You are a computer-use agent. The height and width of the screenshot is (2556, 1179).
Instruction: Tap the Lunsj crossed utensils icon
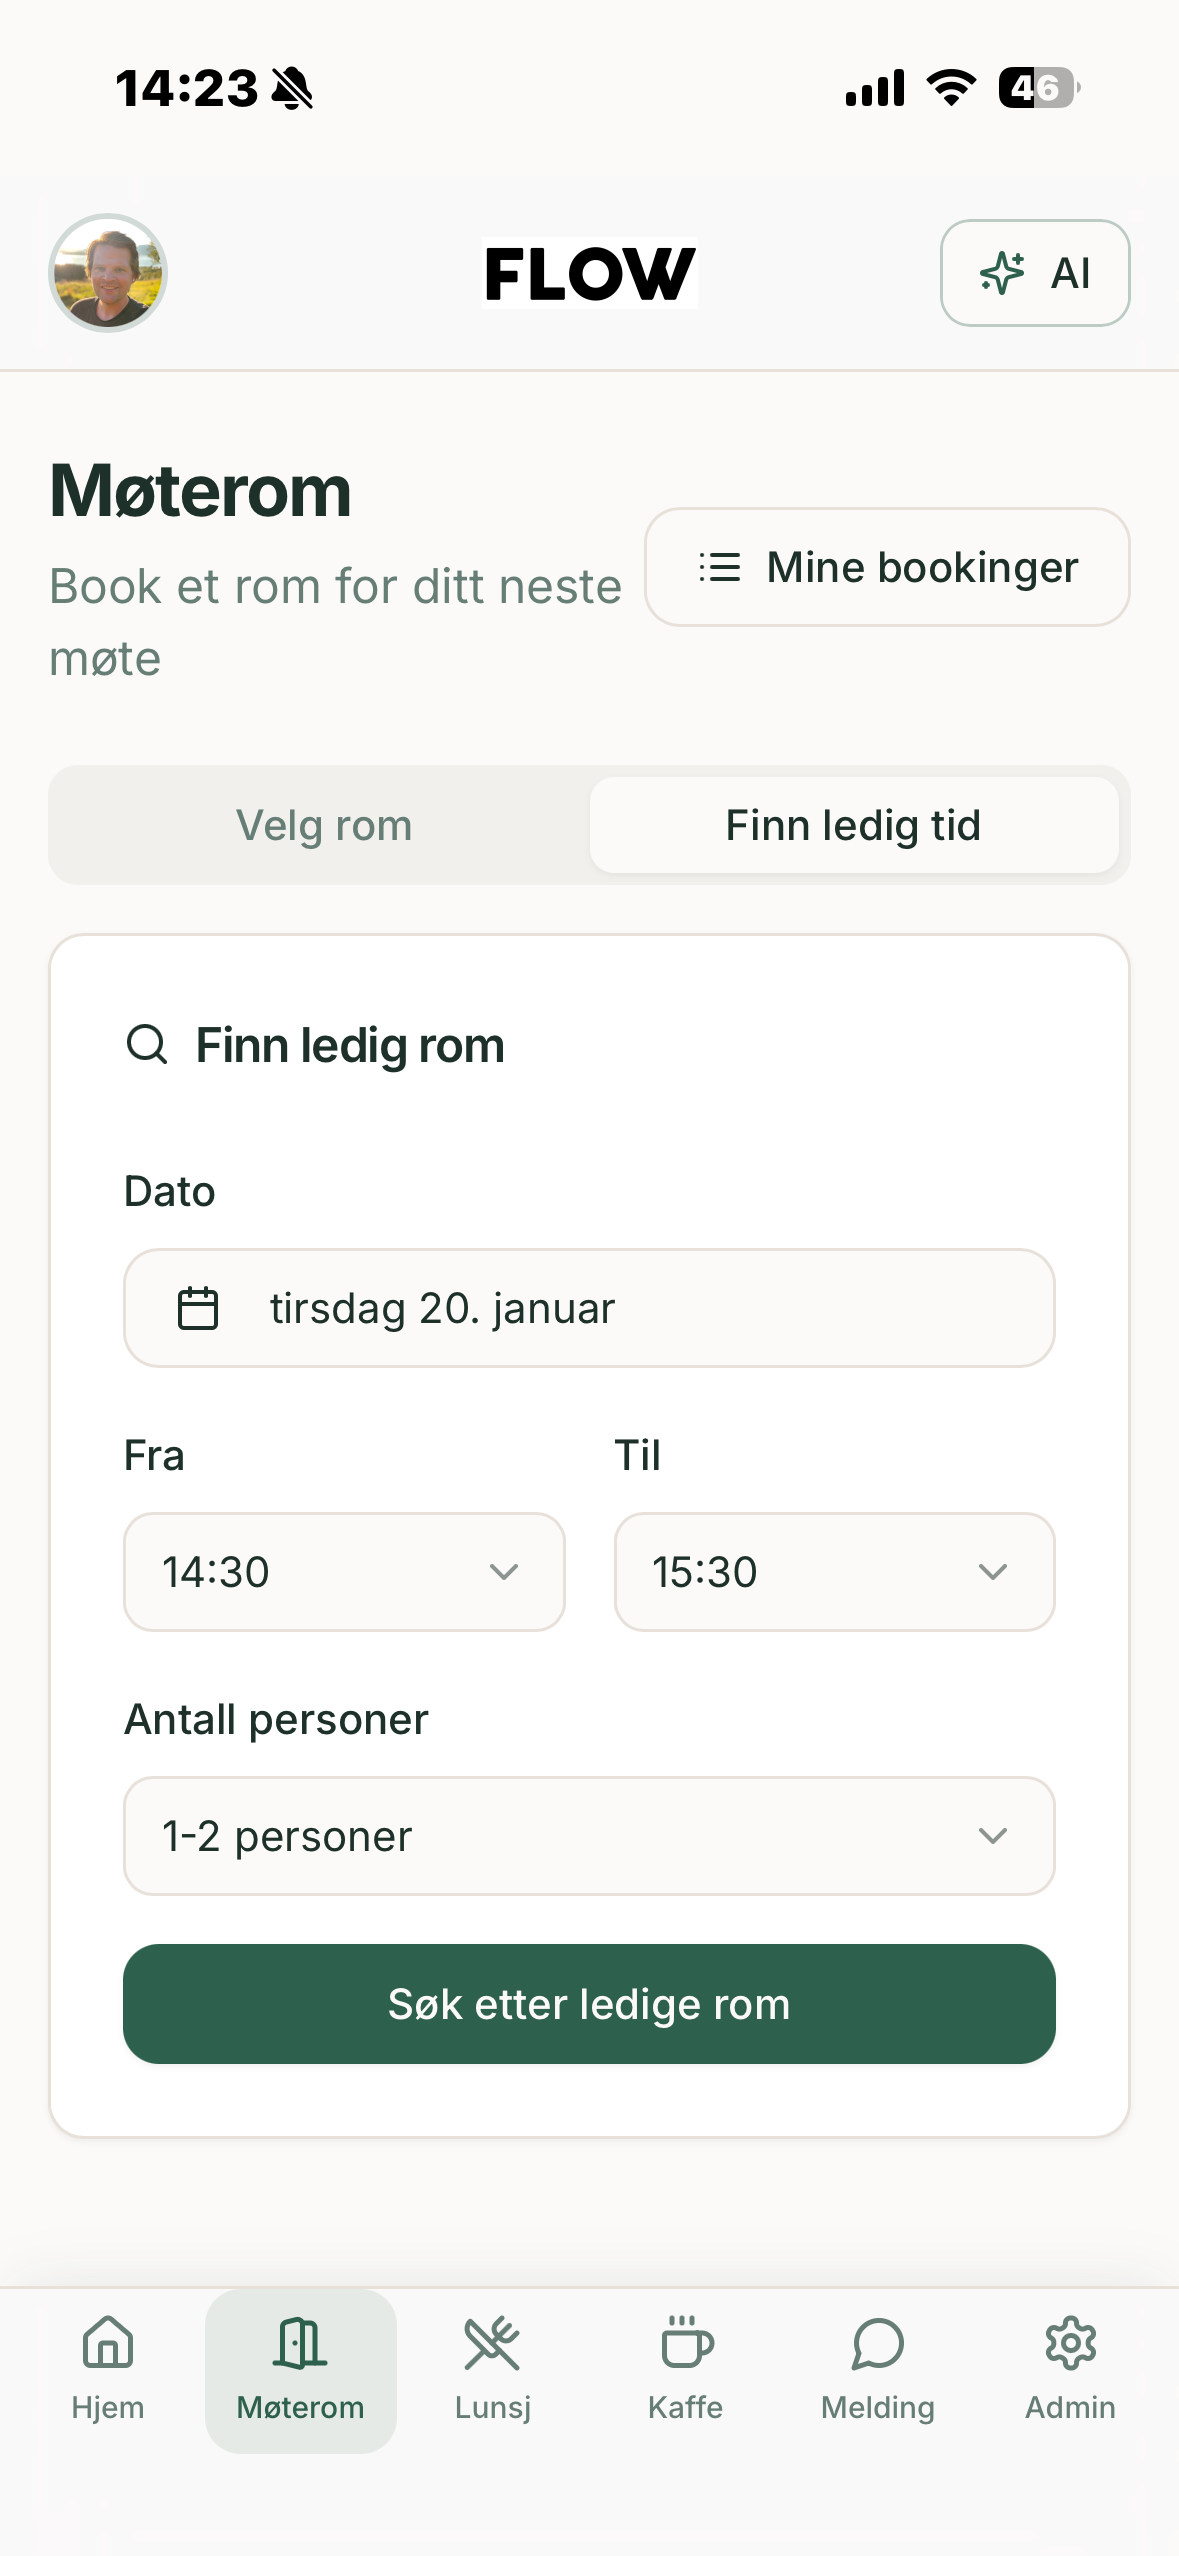coord(492,2344)
